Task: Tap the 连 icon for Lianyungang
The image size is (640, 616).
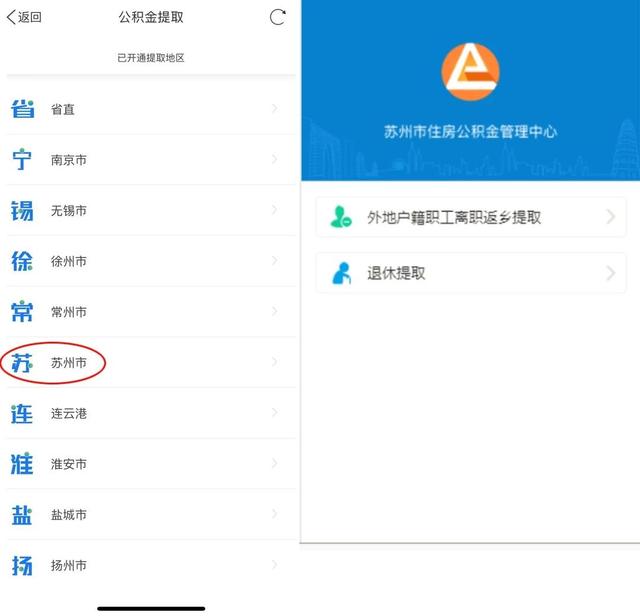Action: coord(22,414)
